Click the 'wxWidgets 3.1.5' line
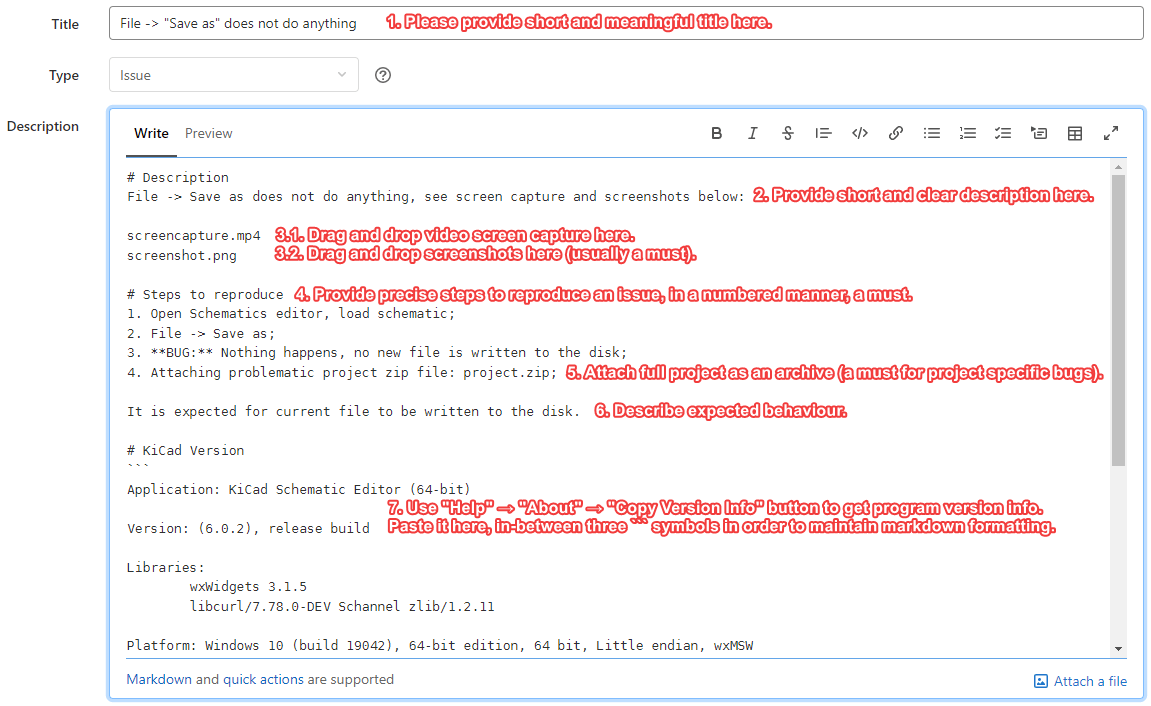The image size is (1151, 706). coord(248,587)
